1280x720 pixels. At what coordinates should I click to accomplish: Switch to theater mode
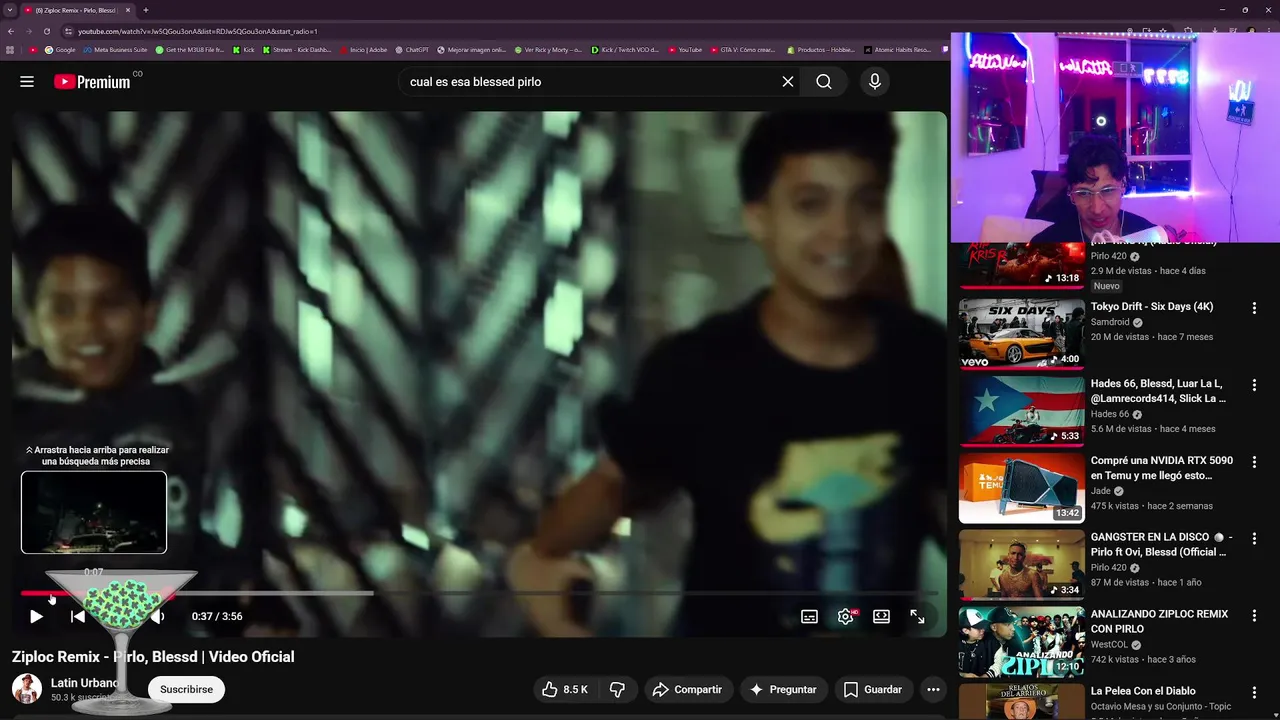coord(881,617)
